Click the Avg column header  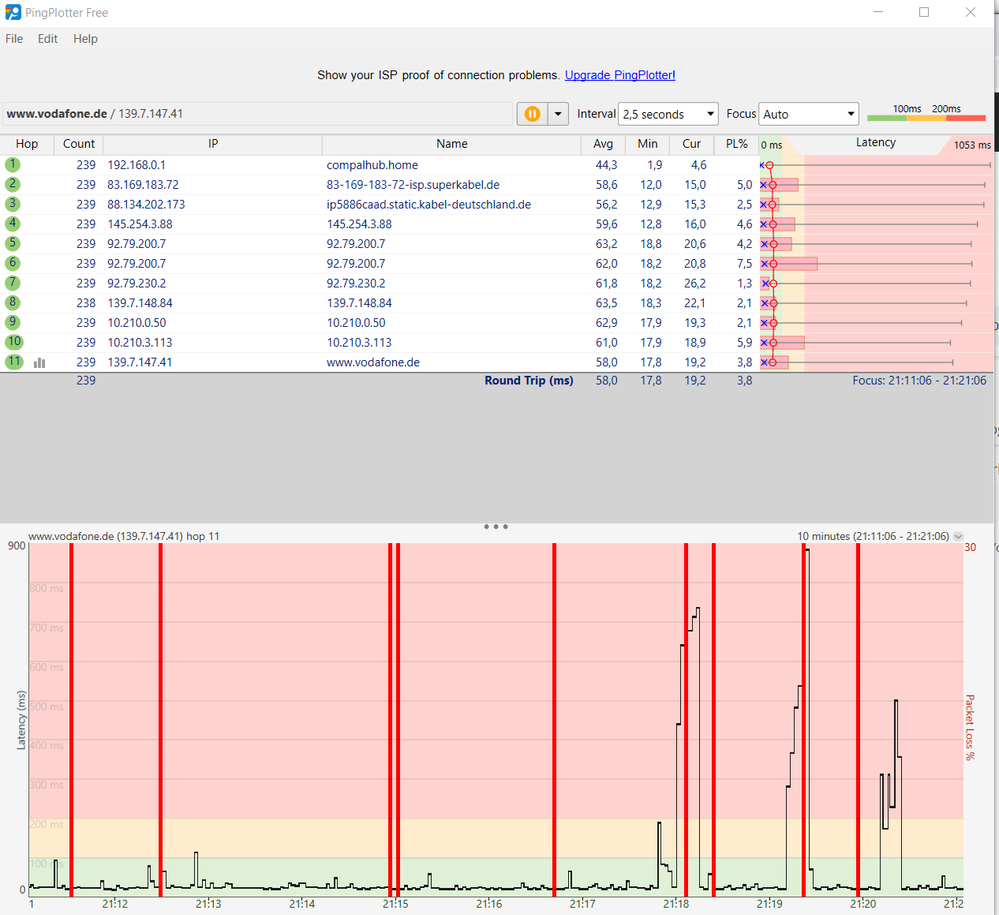tap(603, 144)
